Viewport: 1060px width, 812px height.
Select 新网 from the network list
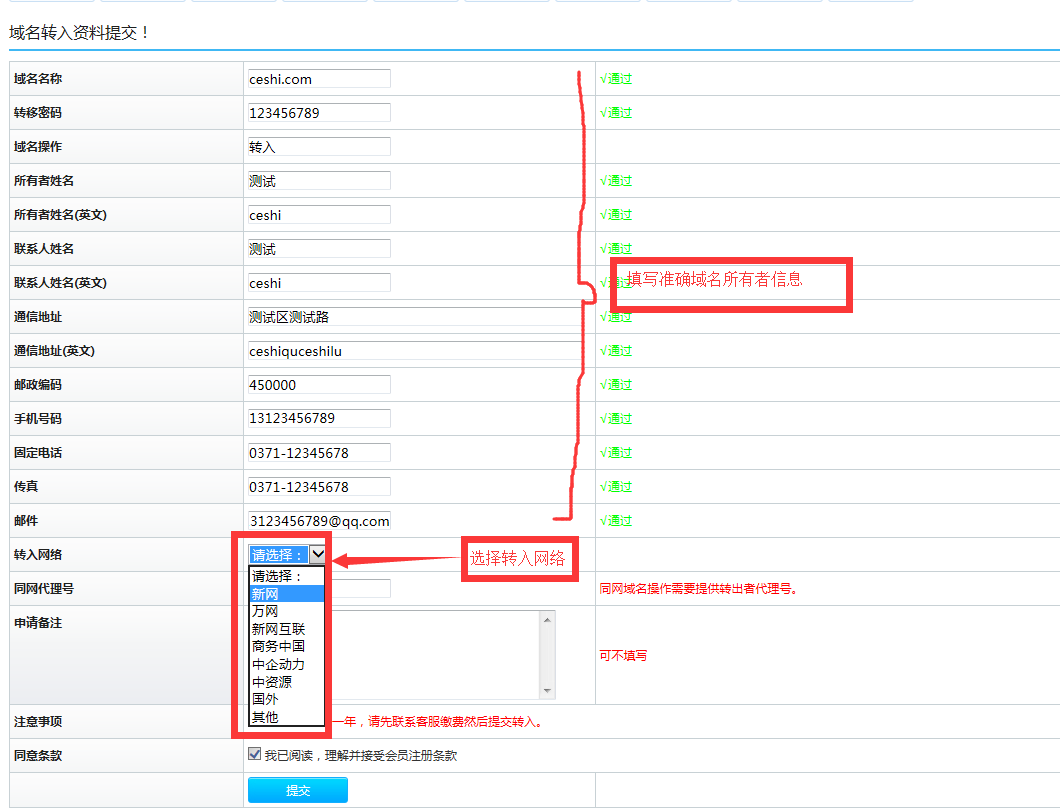pos(286,594)
